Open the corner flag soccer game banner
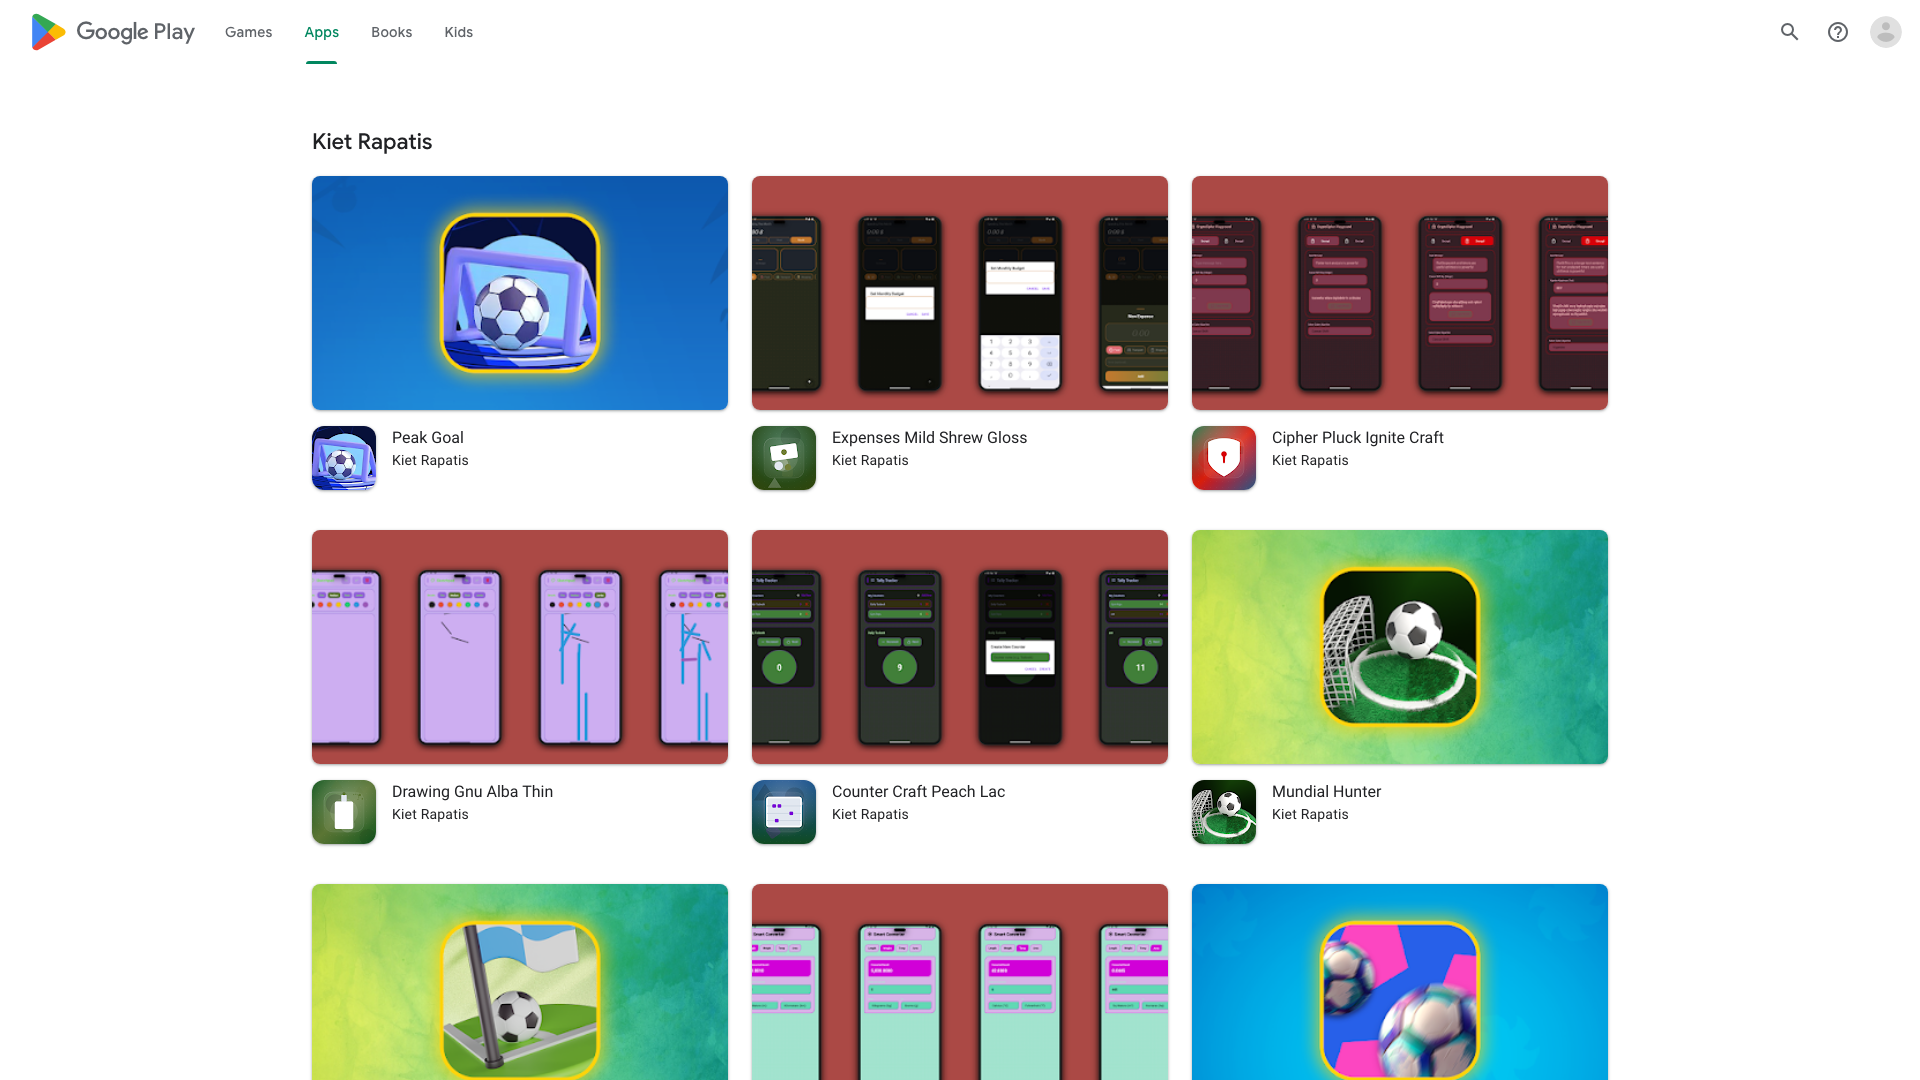Image resolution: width=1920 pixels, height=1080 pixels. [520, 982]
